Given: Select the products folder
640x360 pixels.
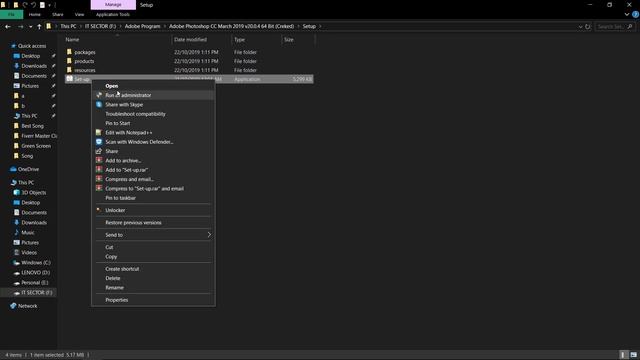Looking at the screenshot, I should pyautogui.click(x=84, y=61).
